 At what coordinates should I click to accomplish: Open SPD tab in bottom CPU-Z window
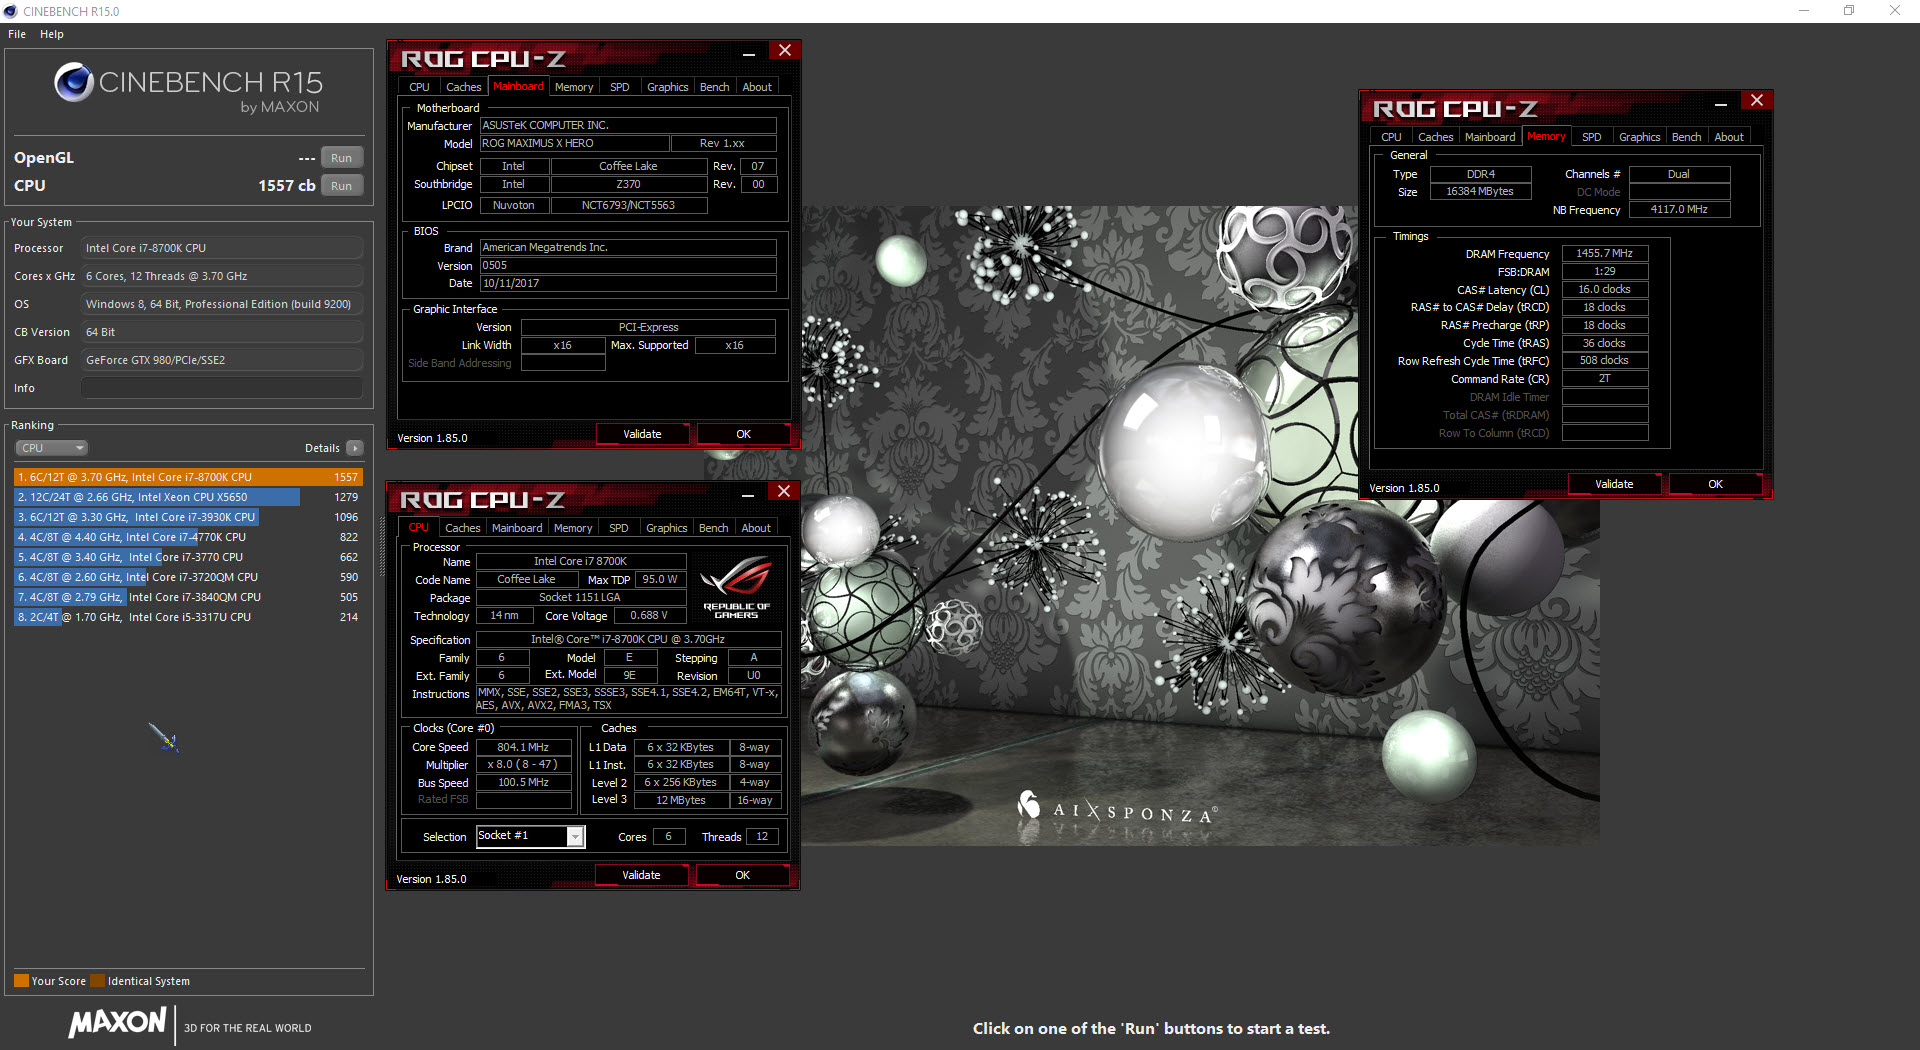tap(619, 528)
